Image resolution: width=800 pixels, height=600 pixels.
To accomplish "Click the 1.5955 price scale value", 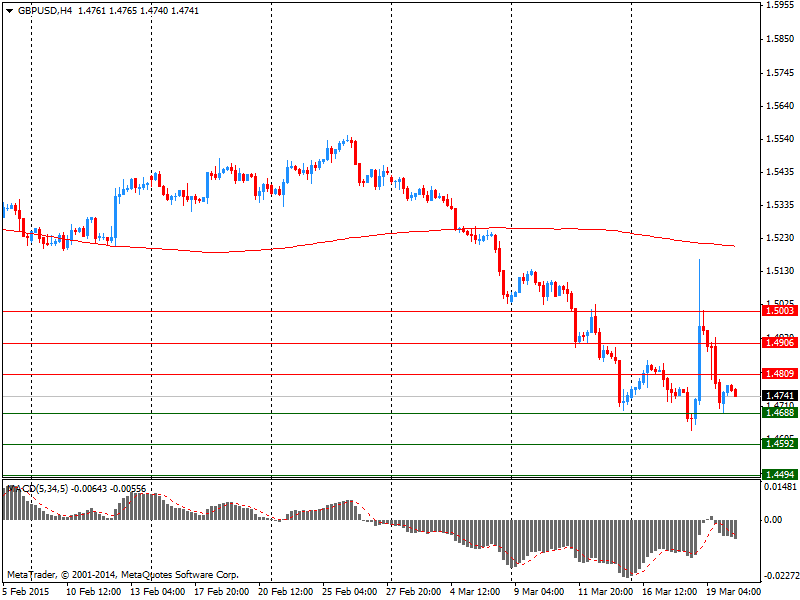I will click(780, 5).
